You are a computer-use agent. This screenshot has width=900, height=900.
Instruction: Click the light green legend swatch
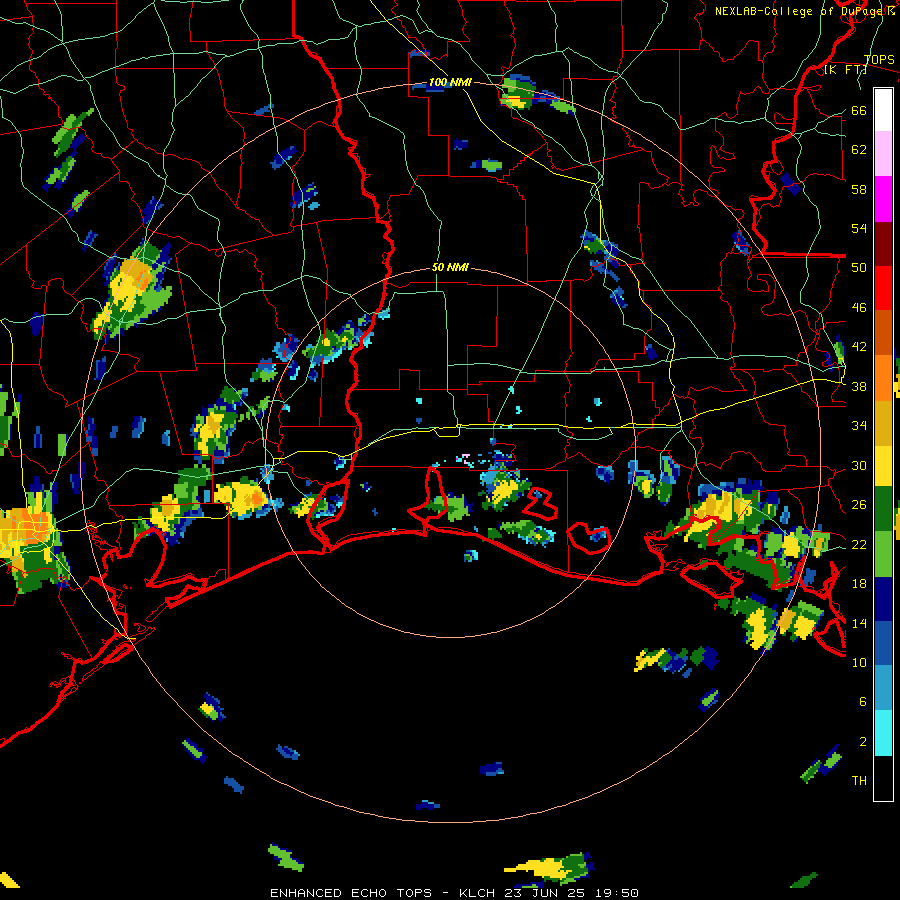[883, 554]
